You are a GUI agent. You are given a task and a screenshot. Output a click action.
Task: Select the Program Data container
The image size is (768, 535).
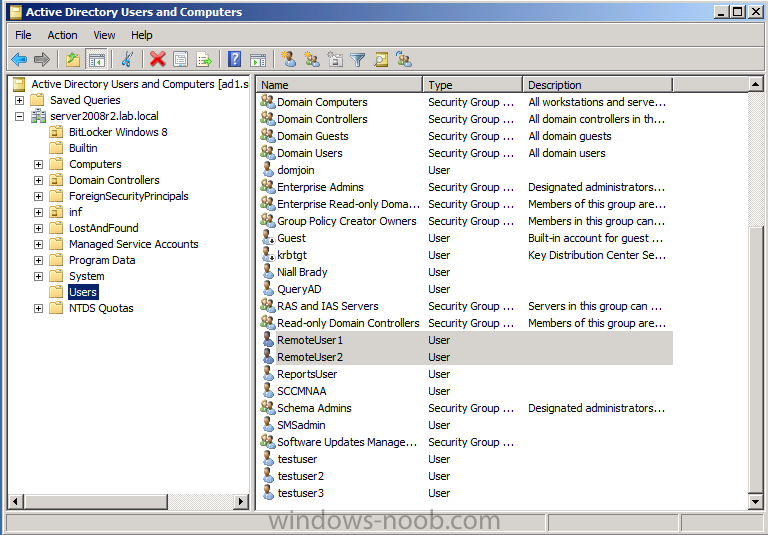click(x=102, y=260)
